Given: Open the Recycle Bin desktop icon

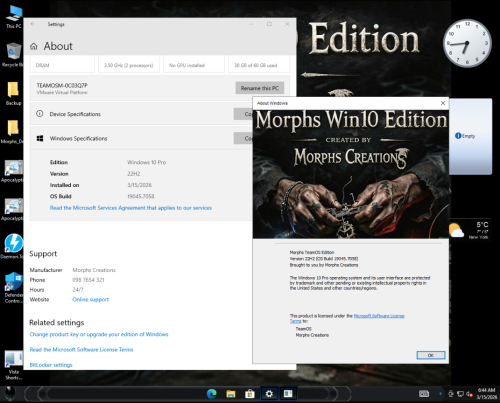Looking at the screenshot, I should point(13,55).
